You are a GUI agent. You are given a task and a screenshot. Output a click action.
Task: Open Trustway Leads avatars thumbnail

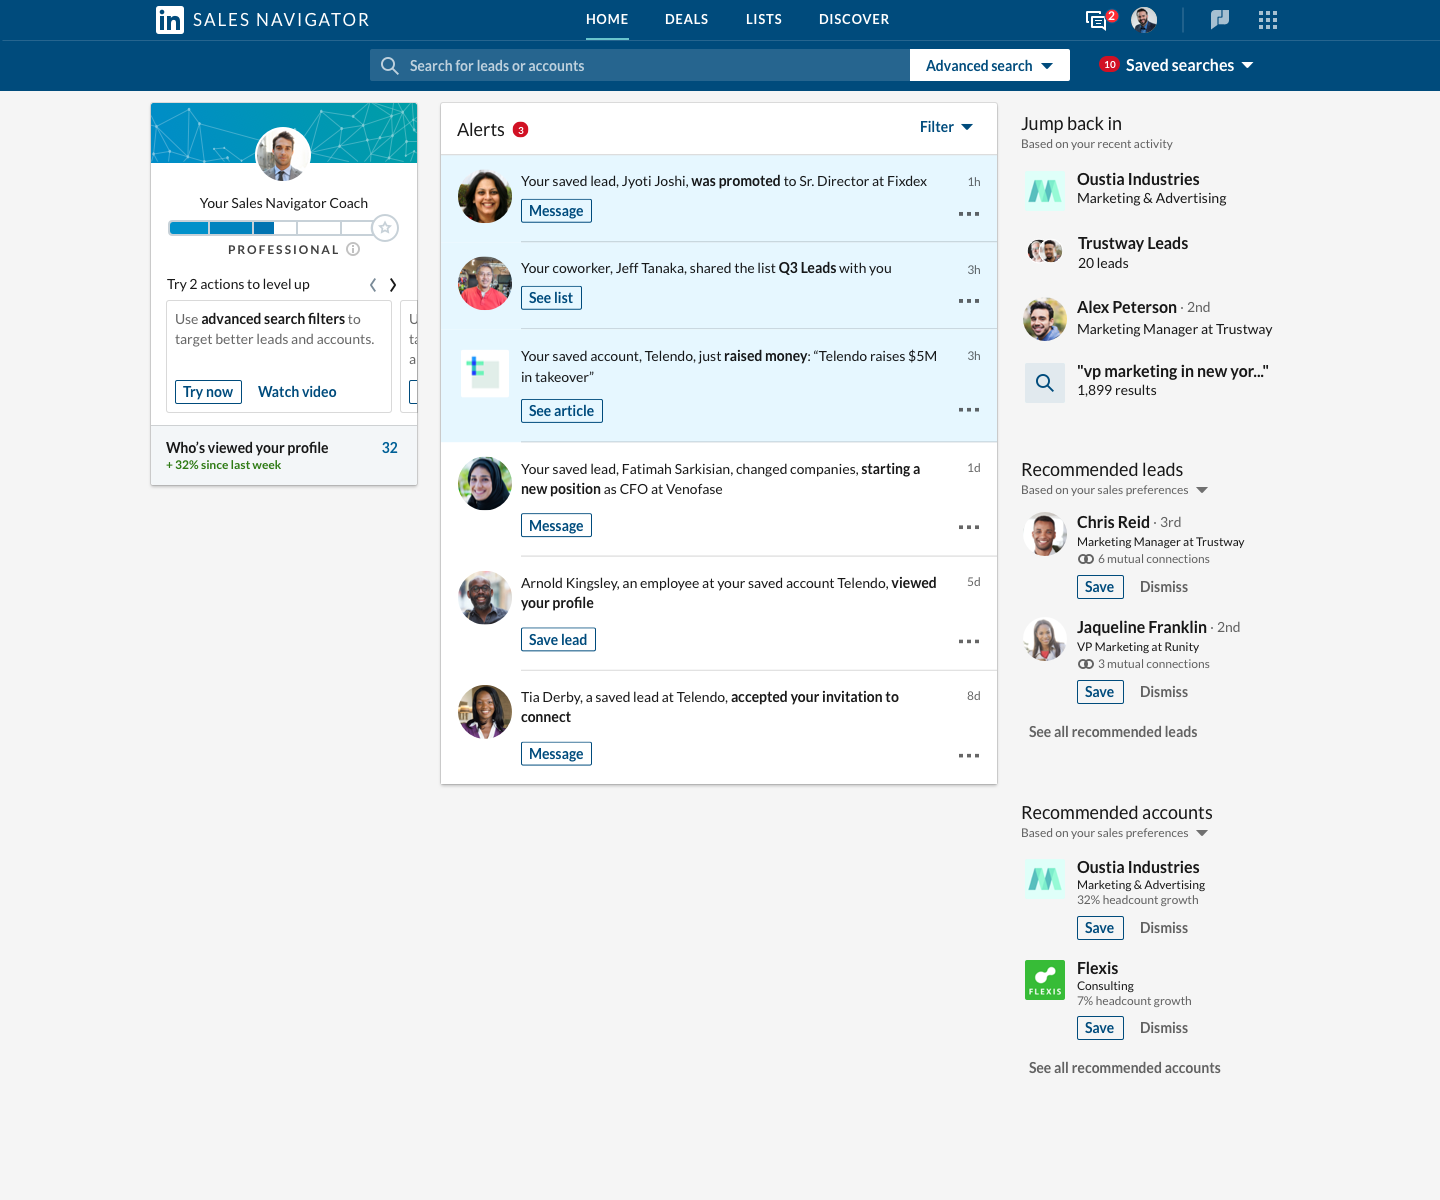coord(1045,251)
